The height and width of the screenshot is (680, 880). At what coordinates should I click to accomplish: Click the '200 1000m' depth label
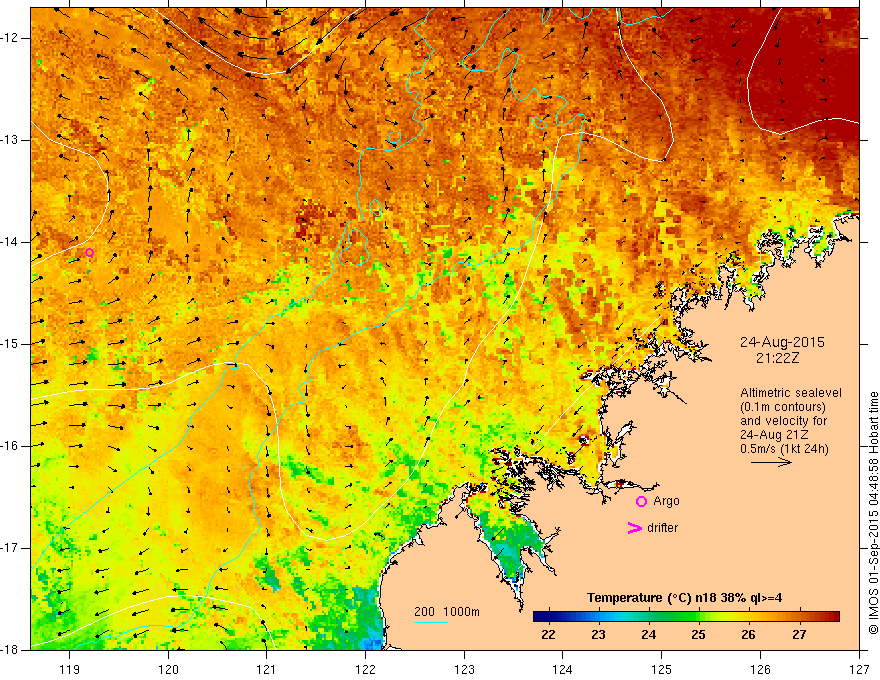tap(447, 612)
